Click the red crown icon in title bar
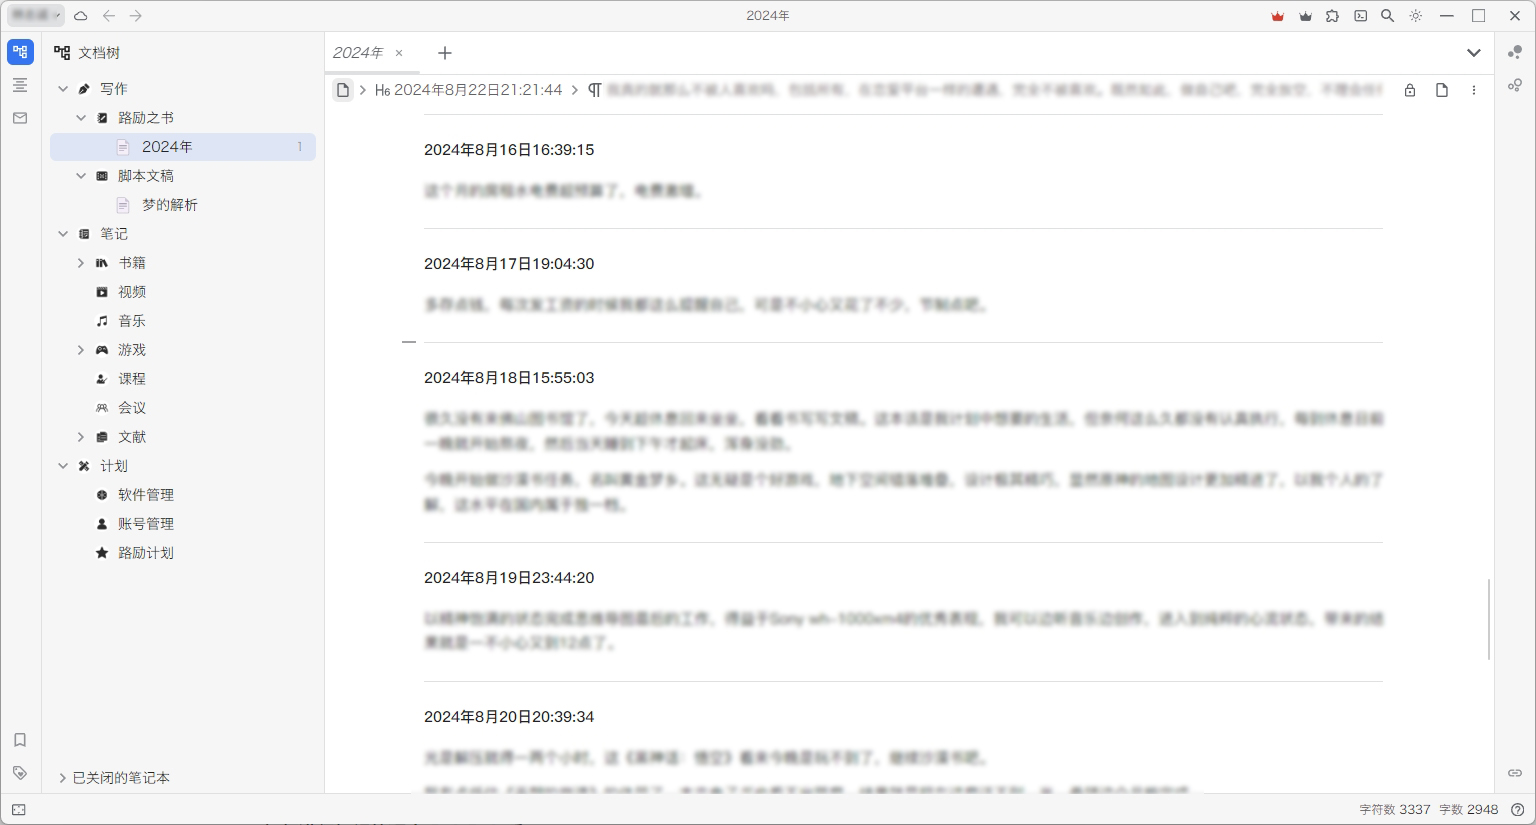Image resolution: width=1536 pixels, height=825 pixels. coord(1277,16)
